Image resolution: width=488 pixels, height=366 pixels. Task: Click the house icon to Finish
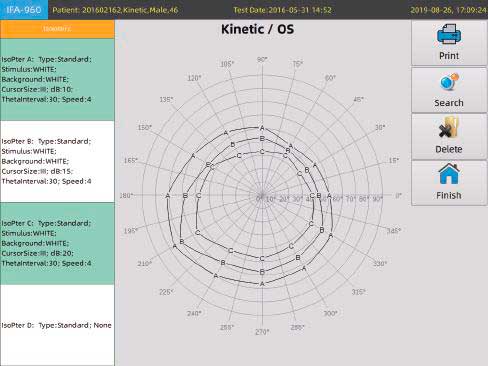449,174
